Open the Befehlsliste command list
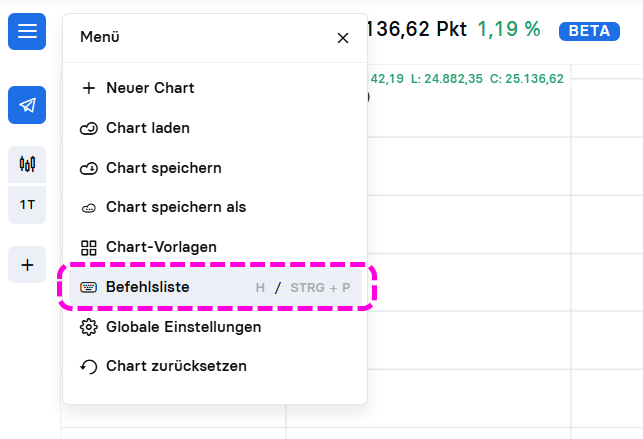 [x=147, y=287]
